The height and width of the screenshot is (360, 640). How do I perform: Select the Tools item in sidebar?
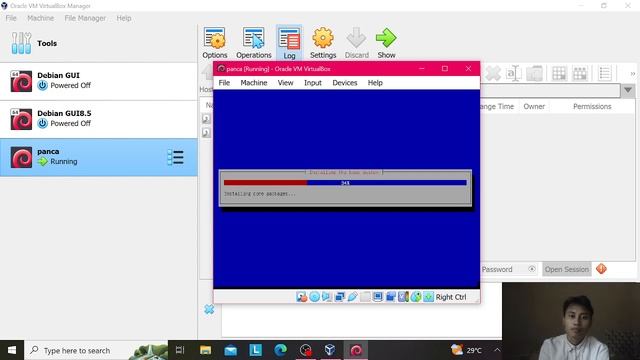pyautogui.click(x=98, y=43)
